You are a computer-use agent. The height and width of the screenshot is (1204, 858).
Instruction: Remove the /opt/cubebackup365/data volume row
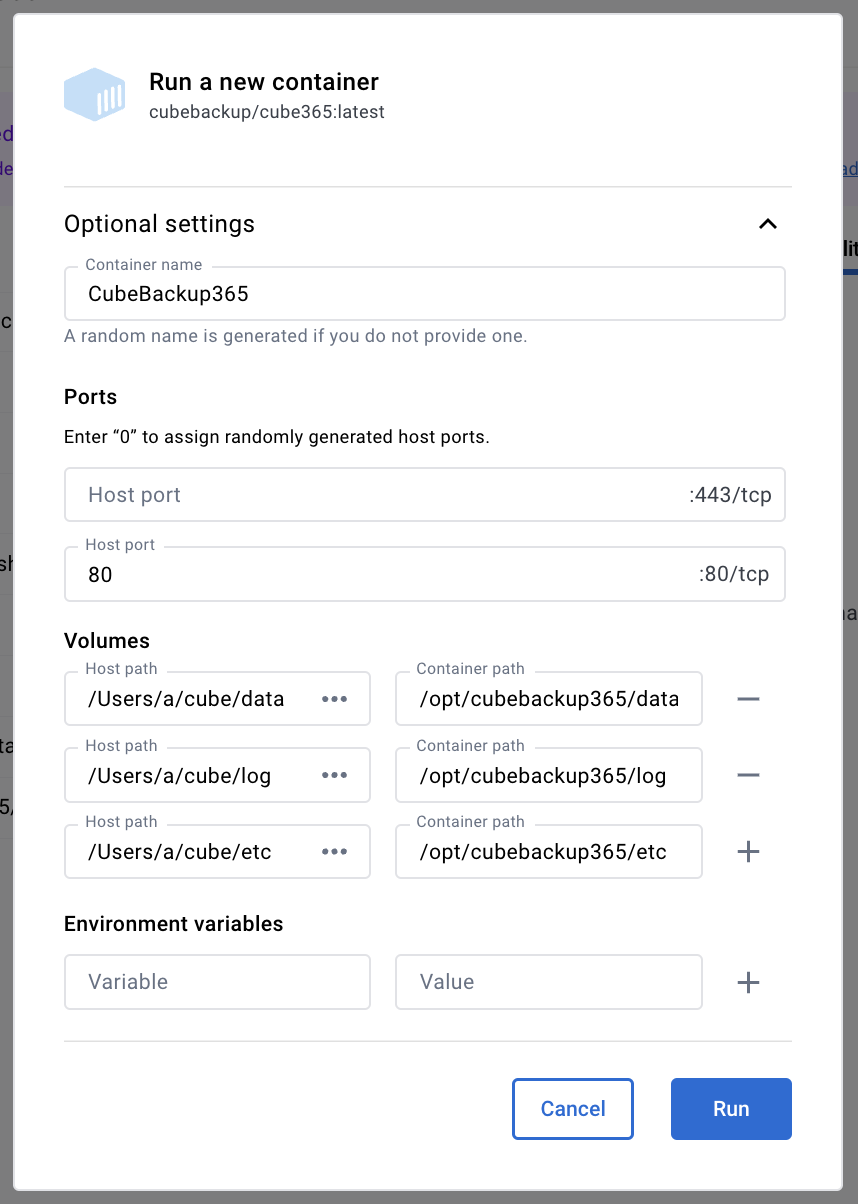(x=748, y=699)
